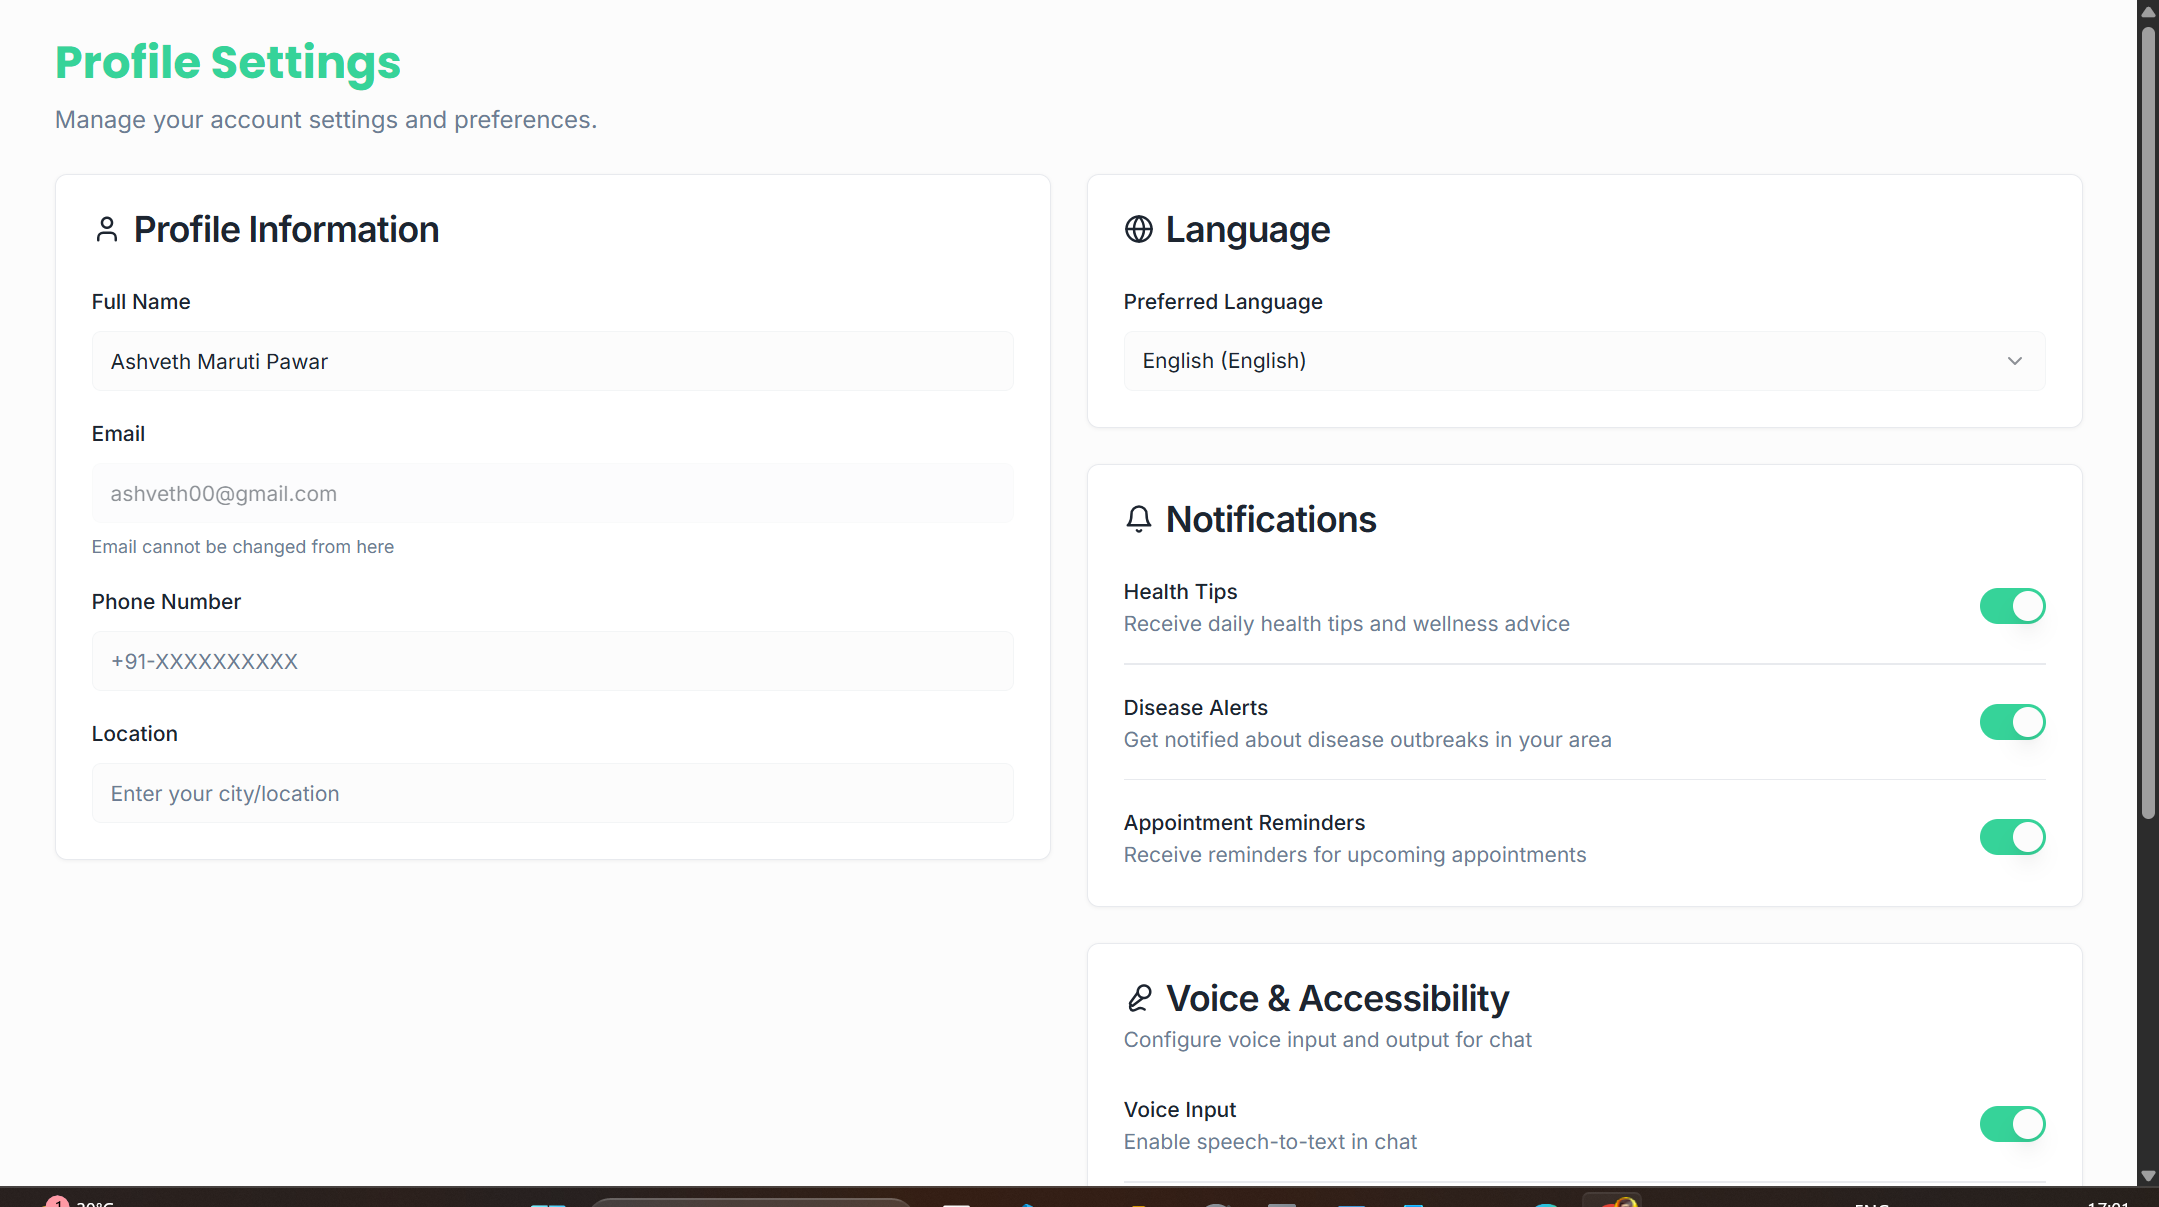Open the Preferred Language dropdown
2159x1207 pixels.
click(x=1583, y=361)
